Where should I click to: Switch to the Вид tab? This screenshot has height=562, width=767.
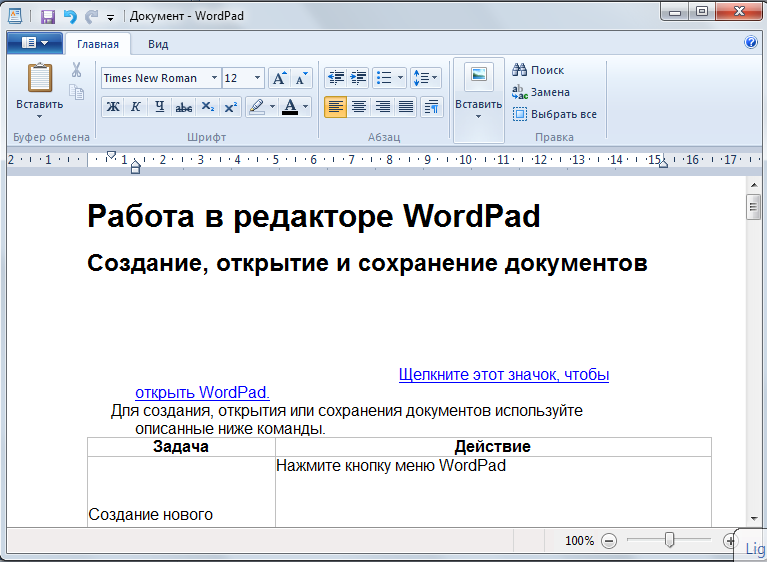(158, 44)
